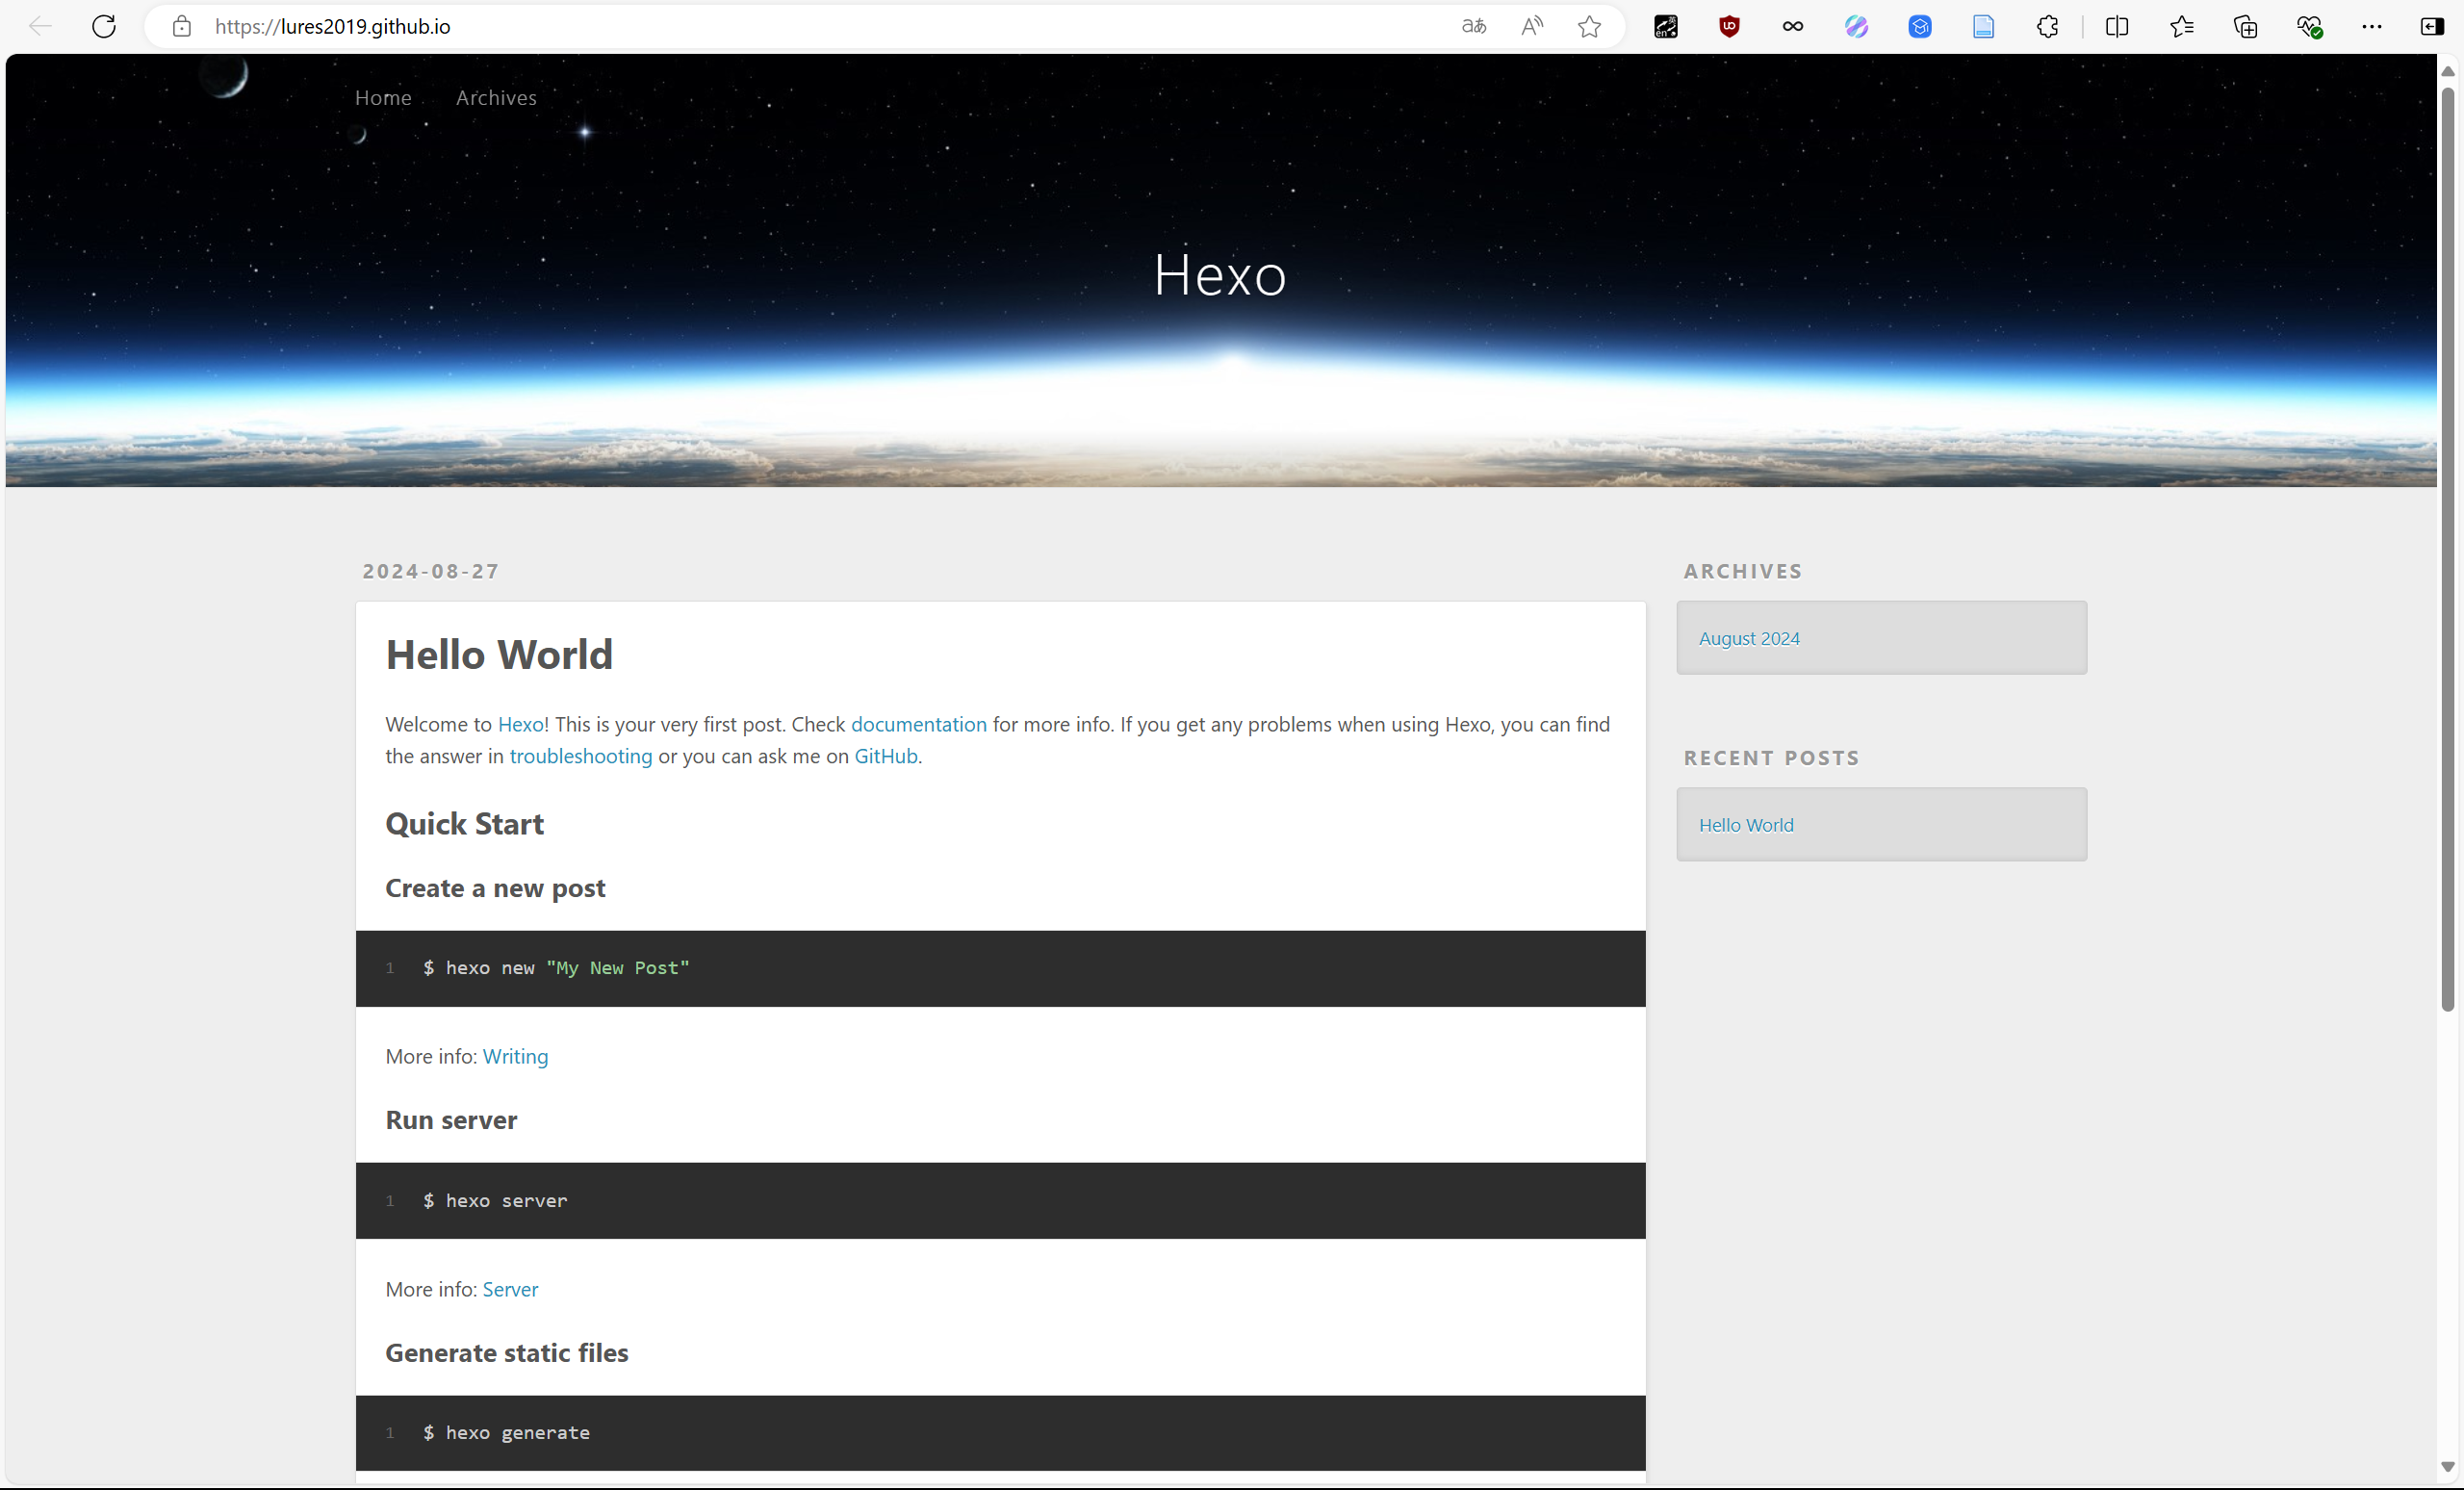Open the uBlock Origin extension icon

click(x=1729, y=27)
